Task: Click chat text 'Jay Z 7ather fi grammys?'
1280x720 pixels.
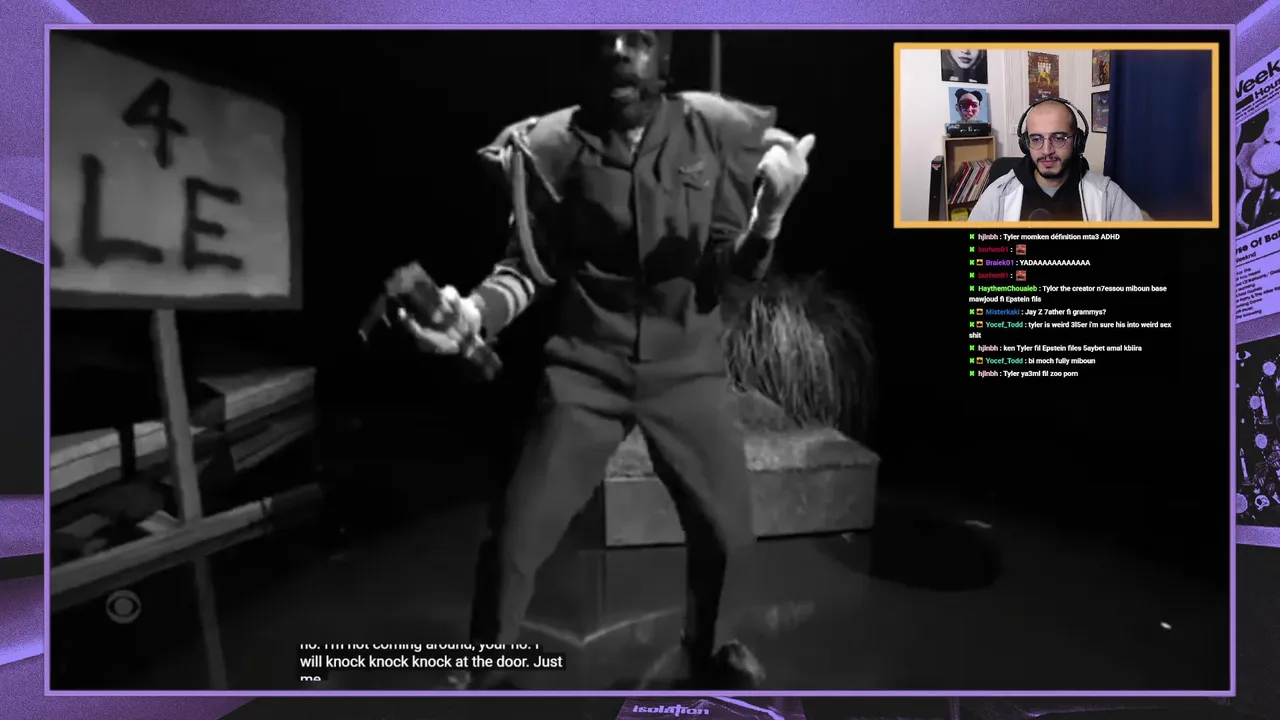Action: click(x=1065, y=312)
